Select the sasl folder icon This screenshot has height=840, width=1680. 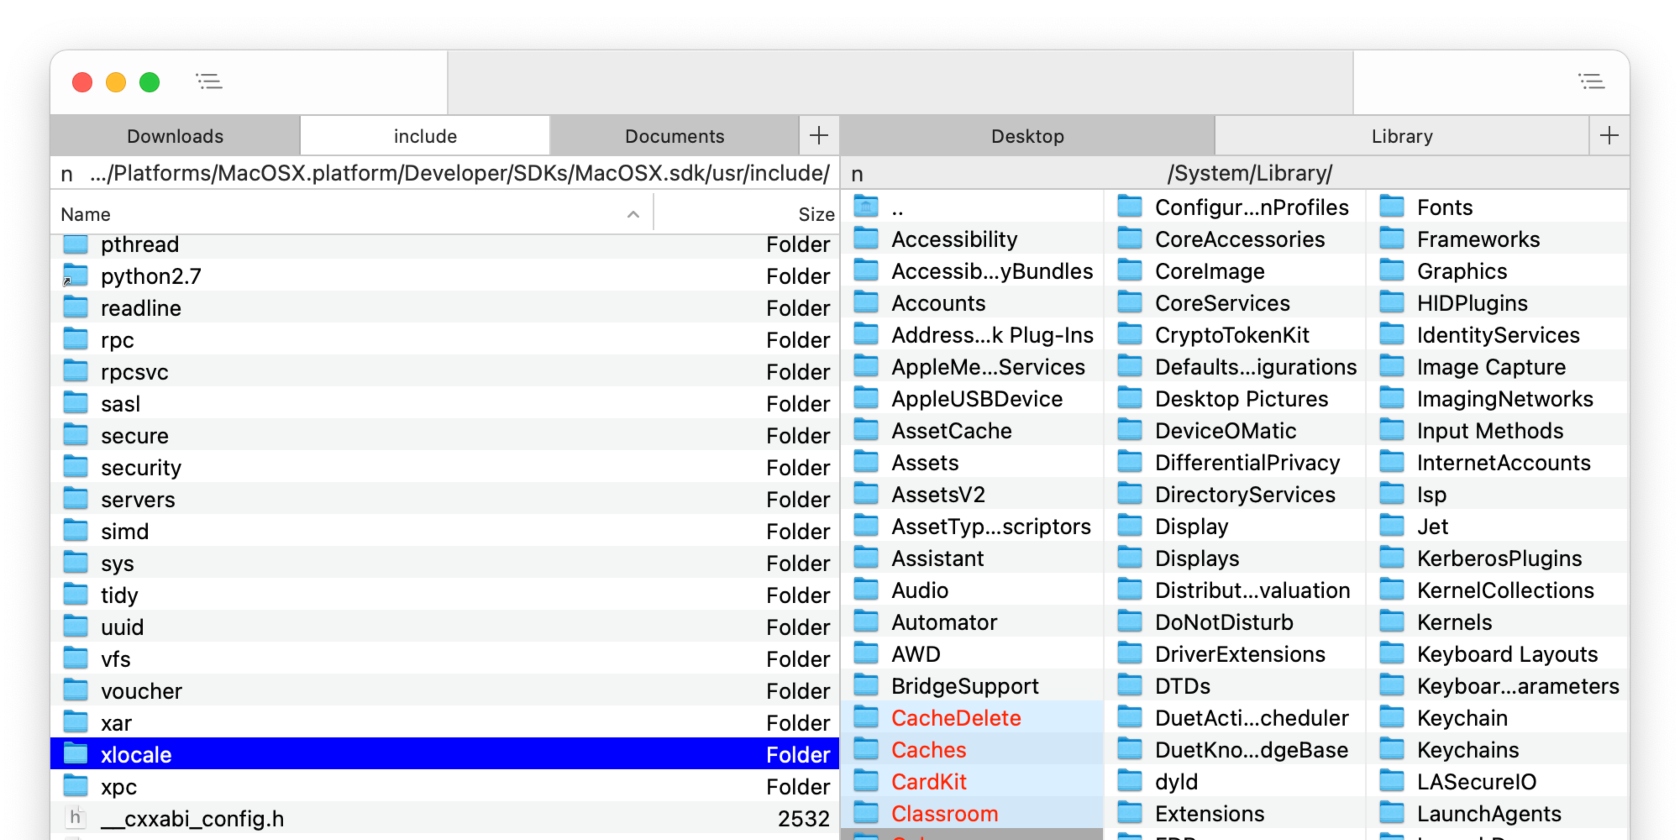point(76,403)
